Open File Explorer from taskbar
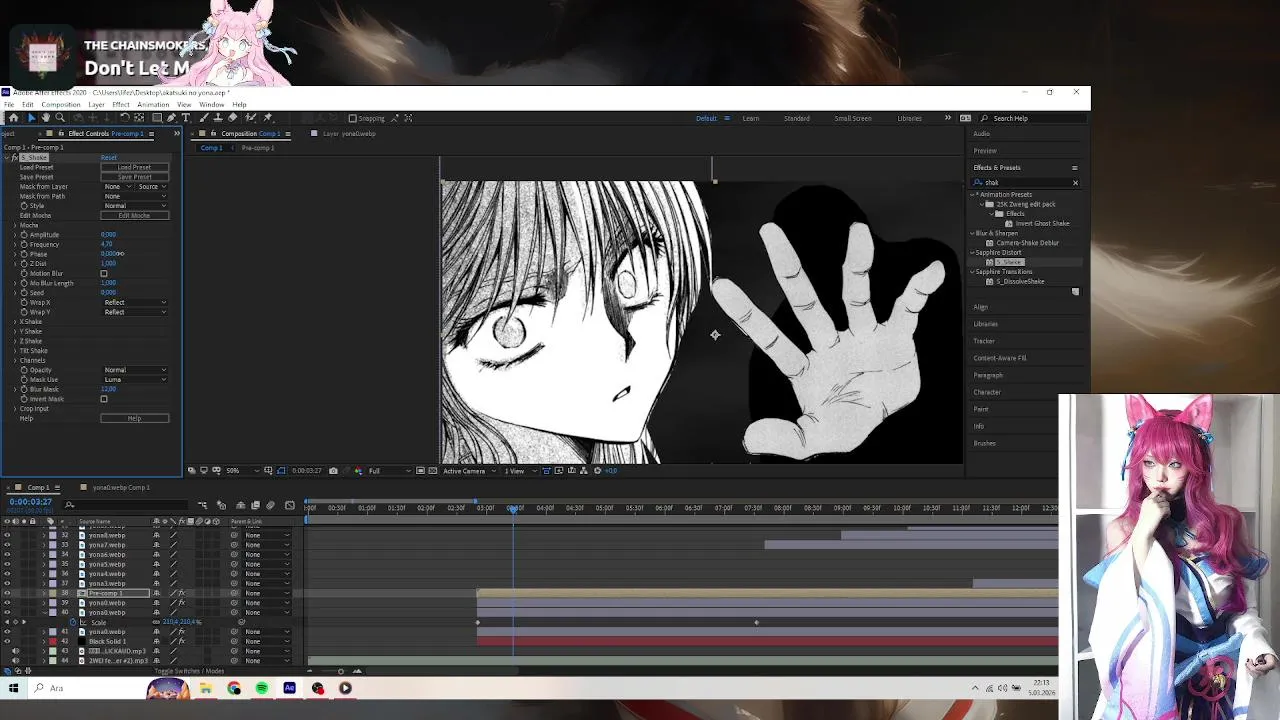 click(206, 688)
